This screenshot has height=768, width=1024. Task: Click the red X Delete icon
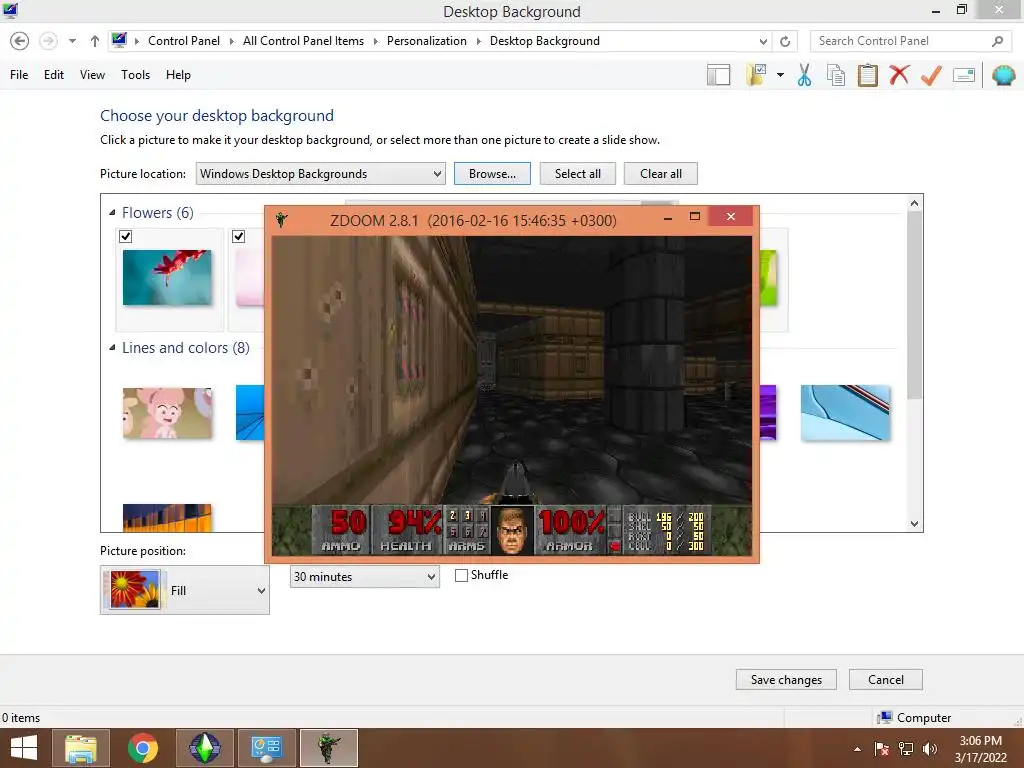tap(899, 74)
